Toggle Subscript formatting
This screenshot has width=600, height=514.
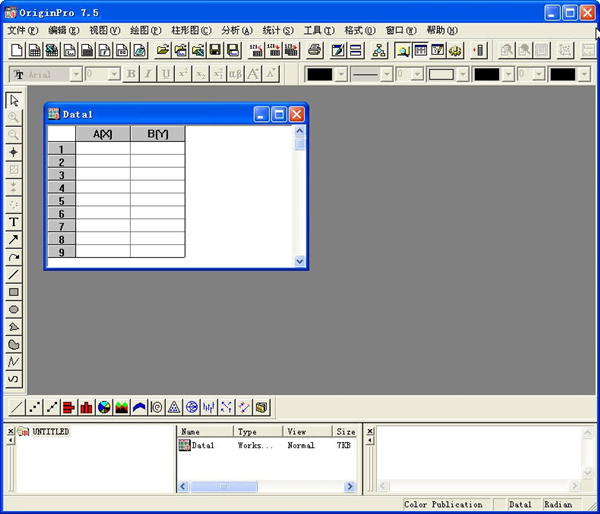201,74
